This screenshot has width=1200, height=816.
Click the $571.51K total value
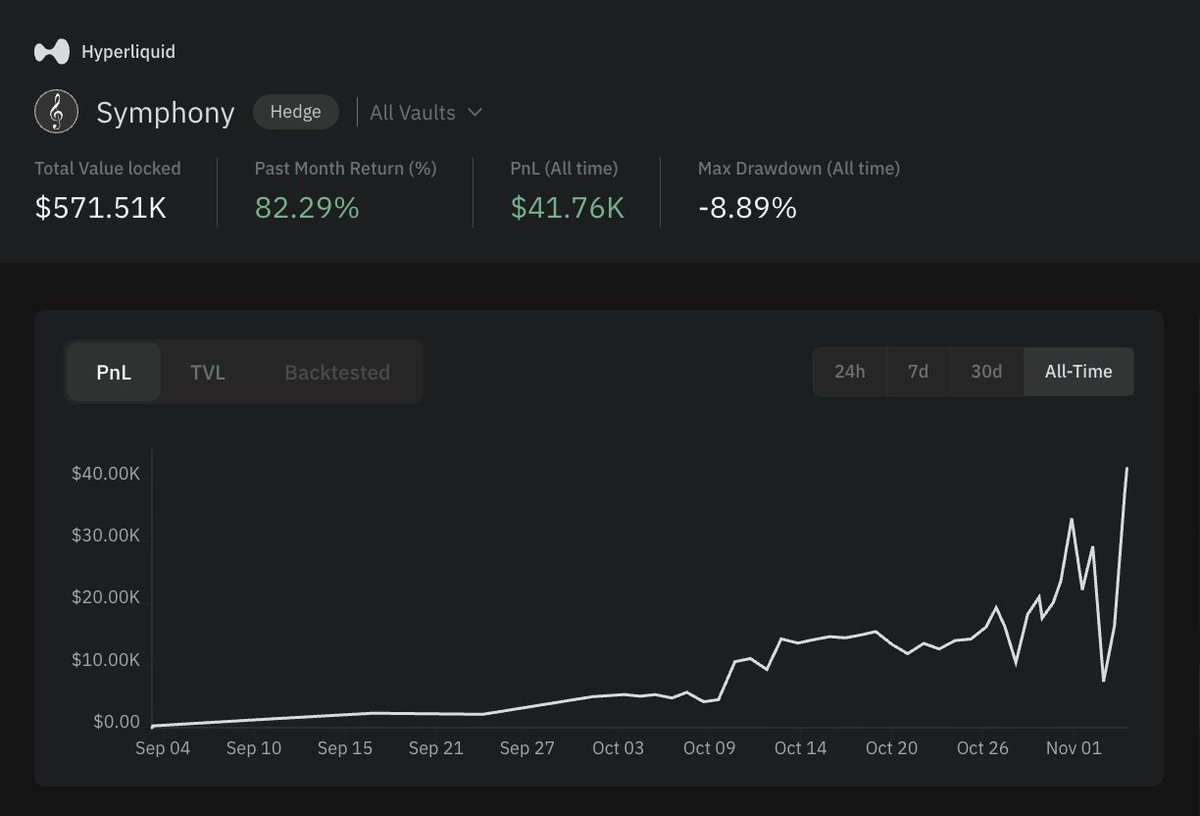101,208
